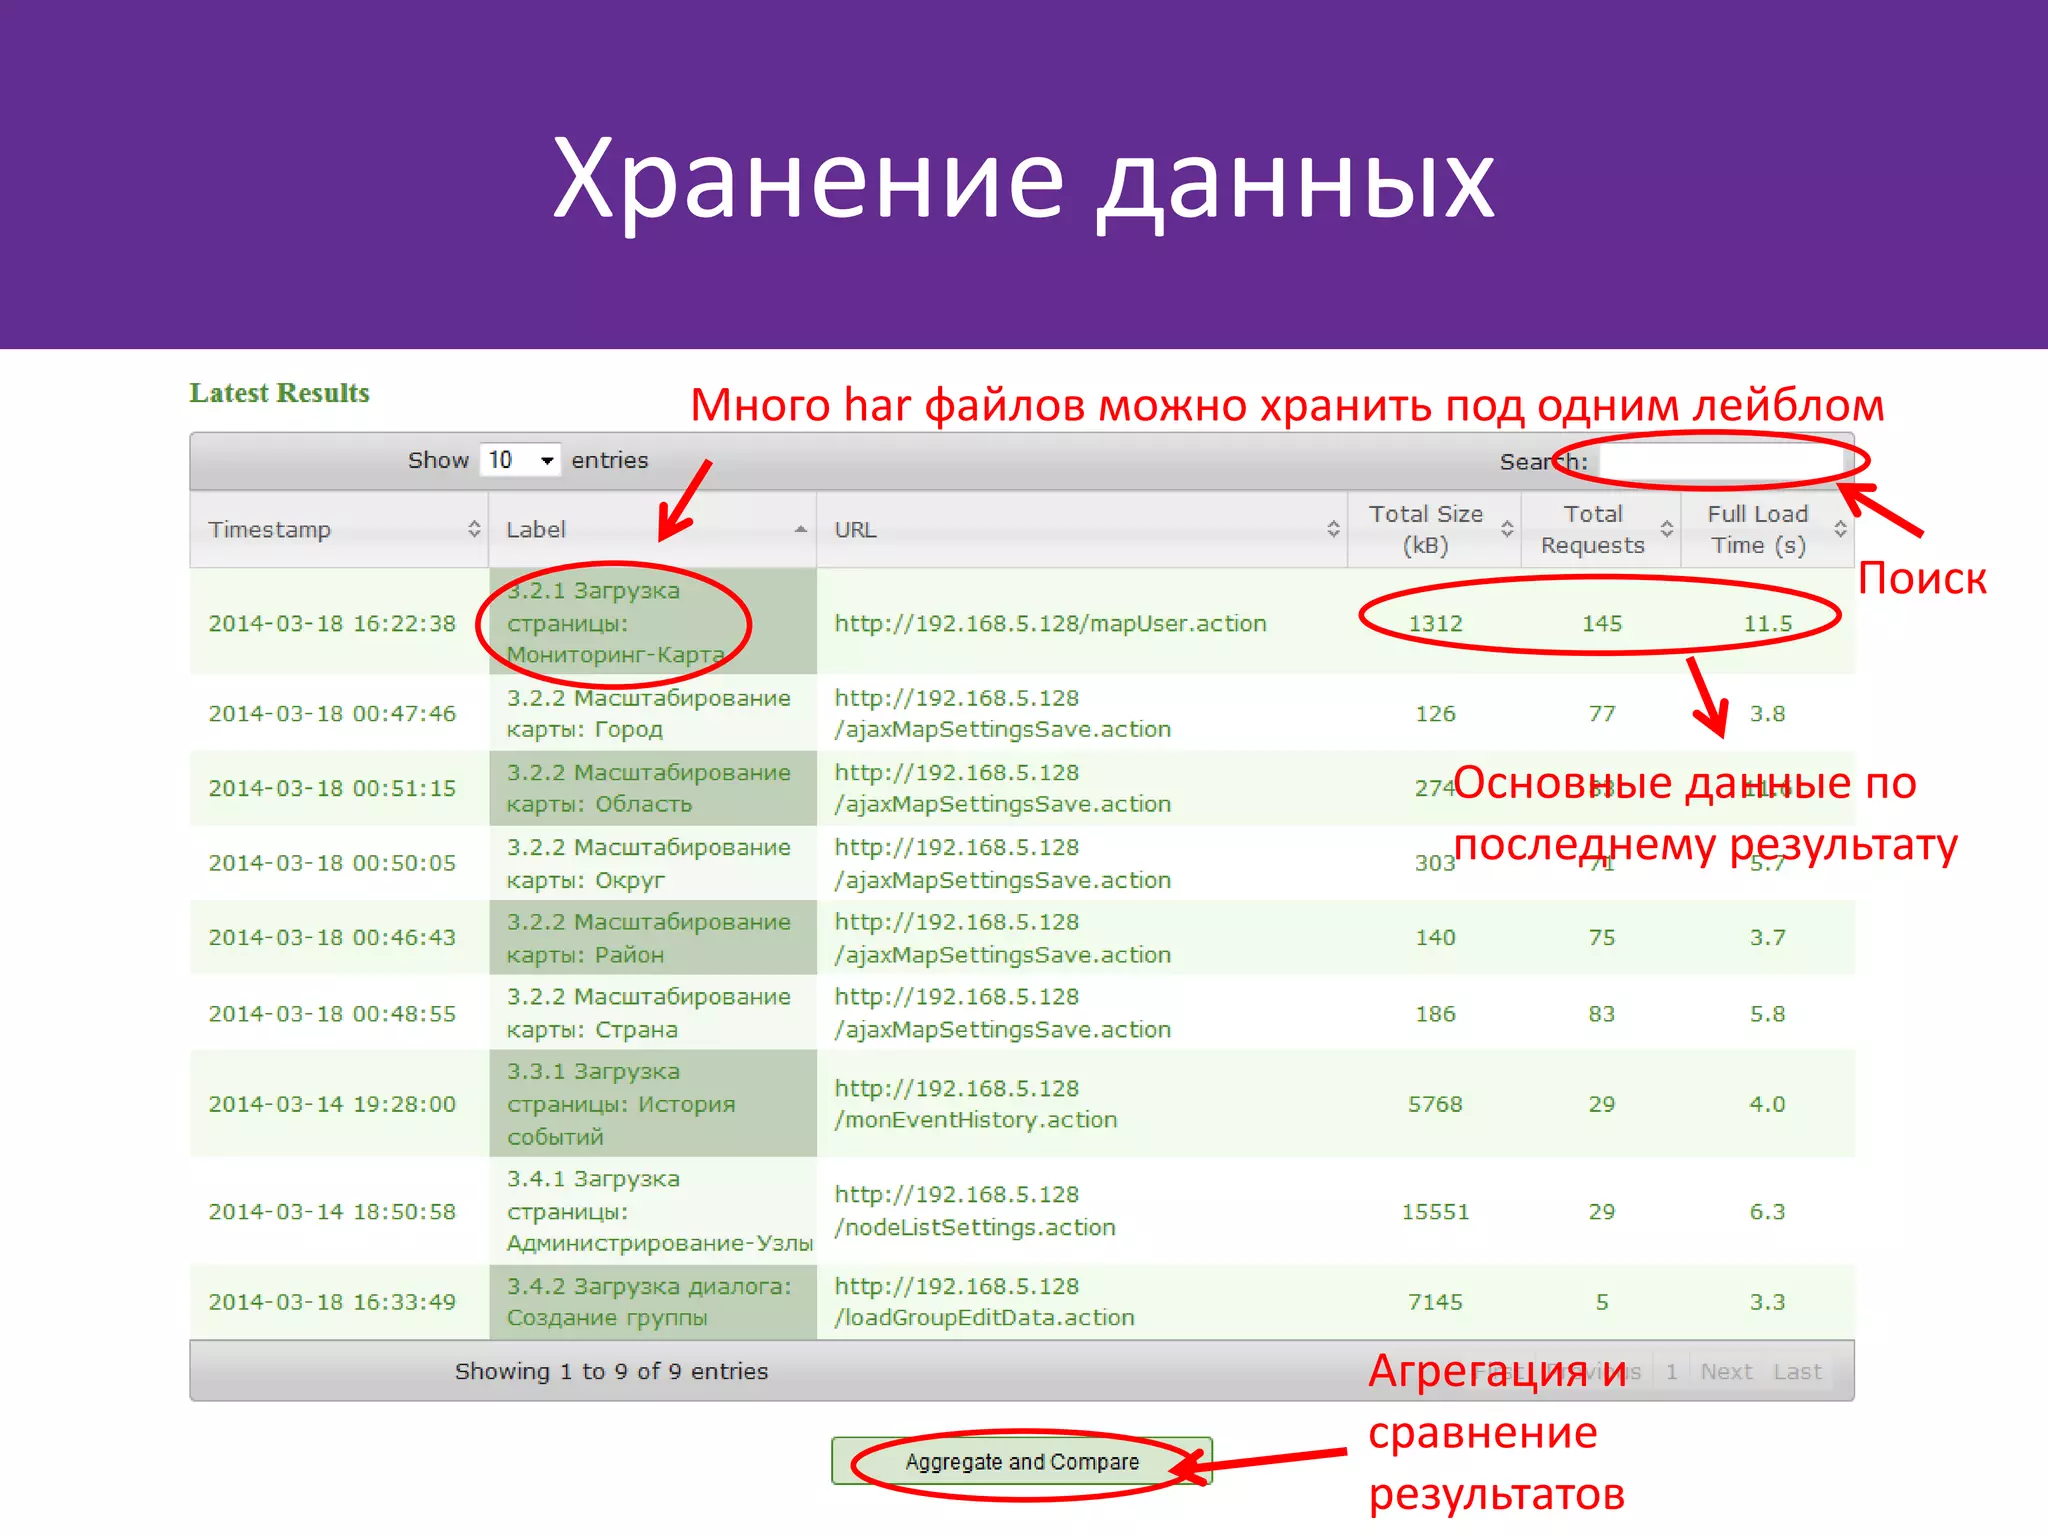
Task: Sort table by Timestamp column
Action: point(339,529)
